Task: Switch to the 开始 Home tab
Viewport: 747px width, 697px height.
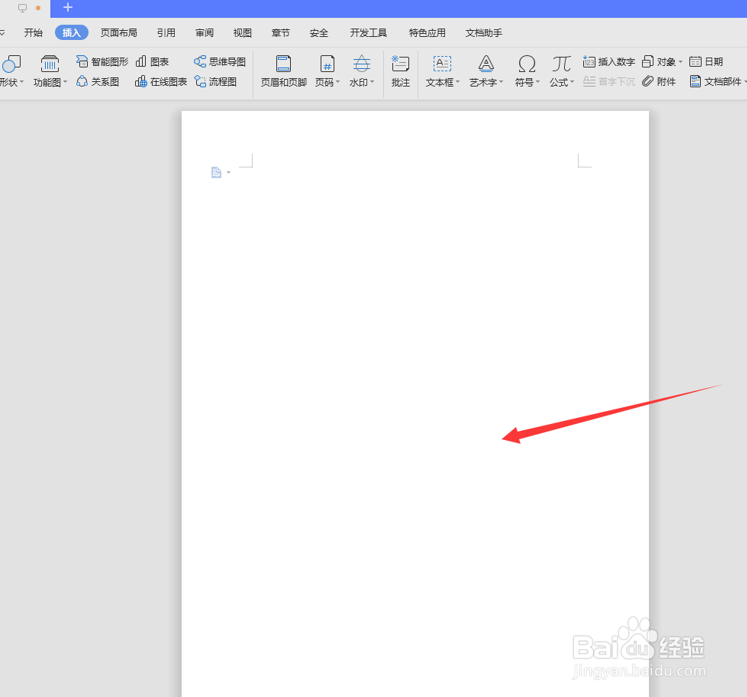Action: [x=33, y=32]
